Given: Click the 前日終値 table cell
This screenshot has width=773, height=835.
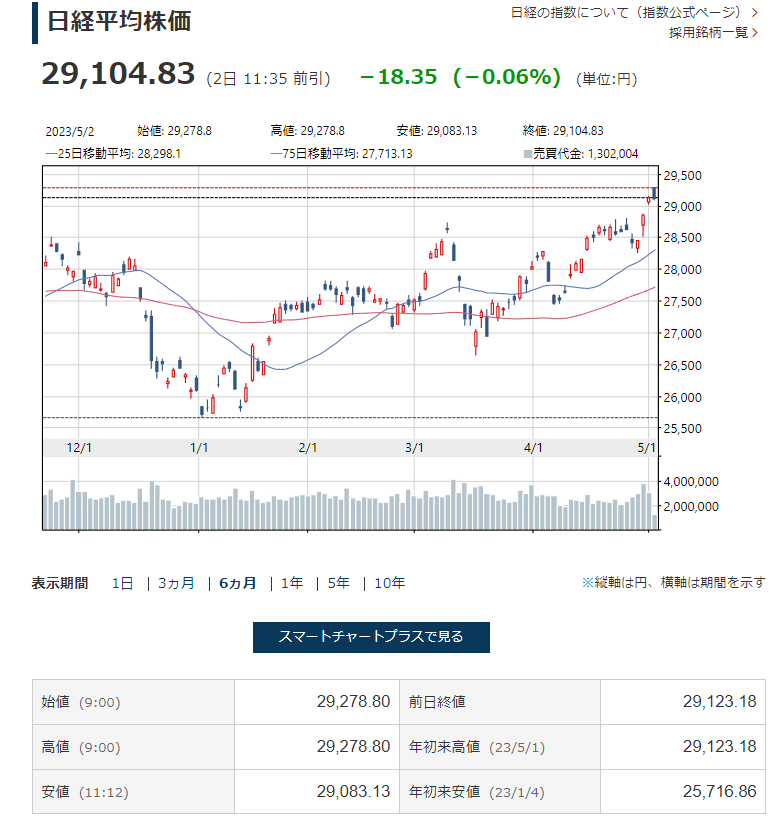Looking at the screenshot, I should [x=500, y=702].
